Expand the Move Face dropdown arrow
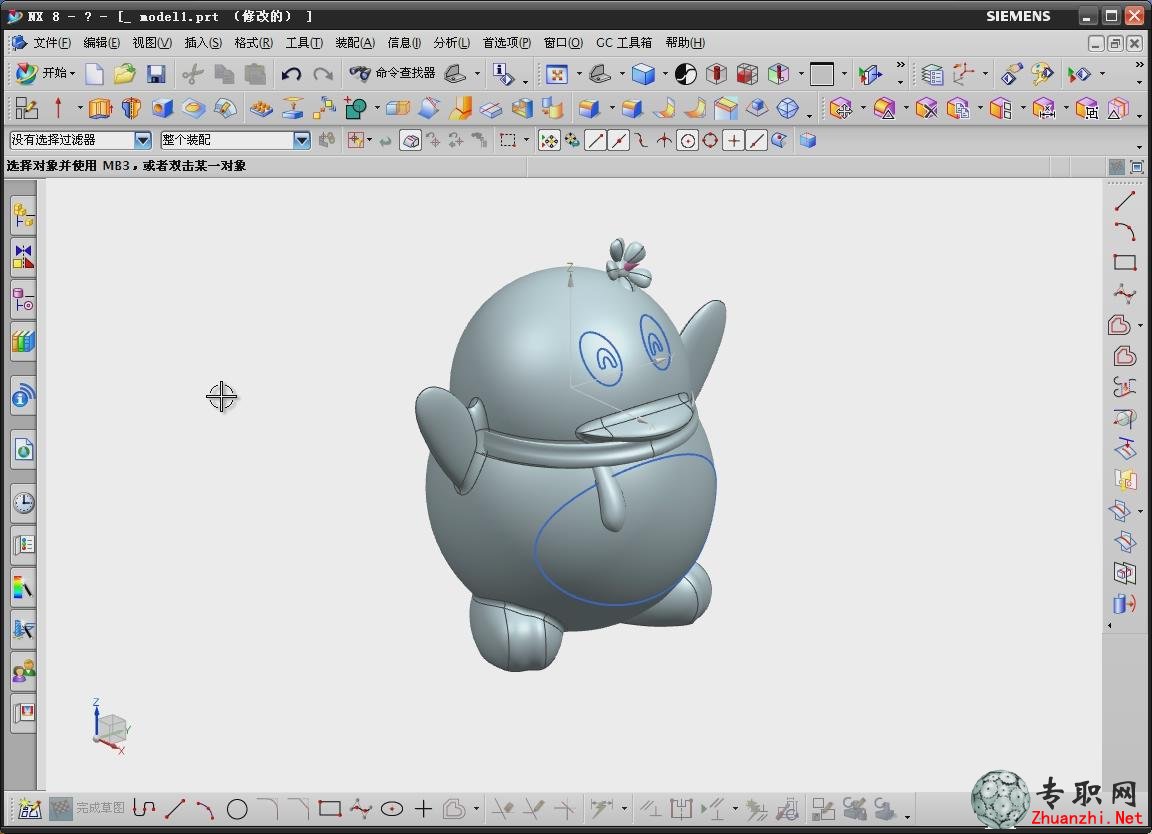 point(863,109)
